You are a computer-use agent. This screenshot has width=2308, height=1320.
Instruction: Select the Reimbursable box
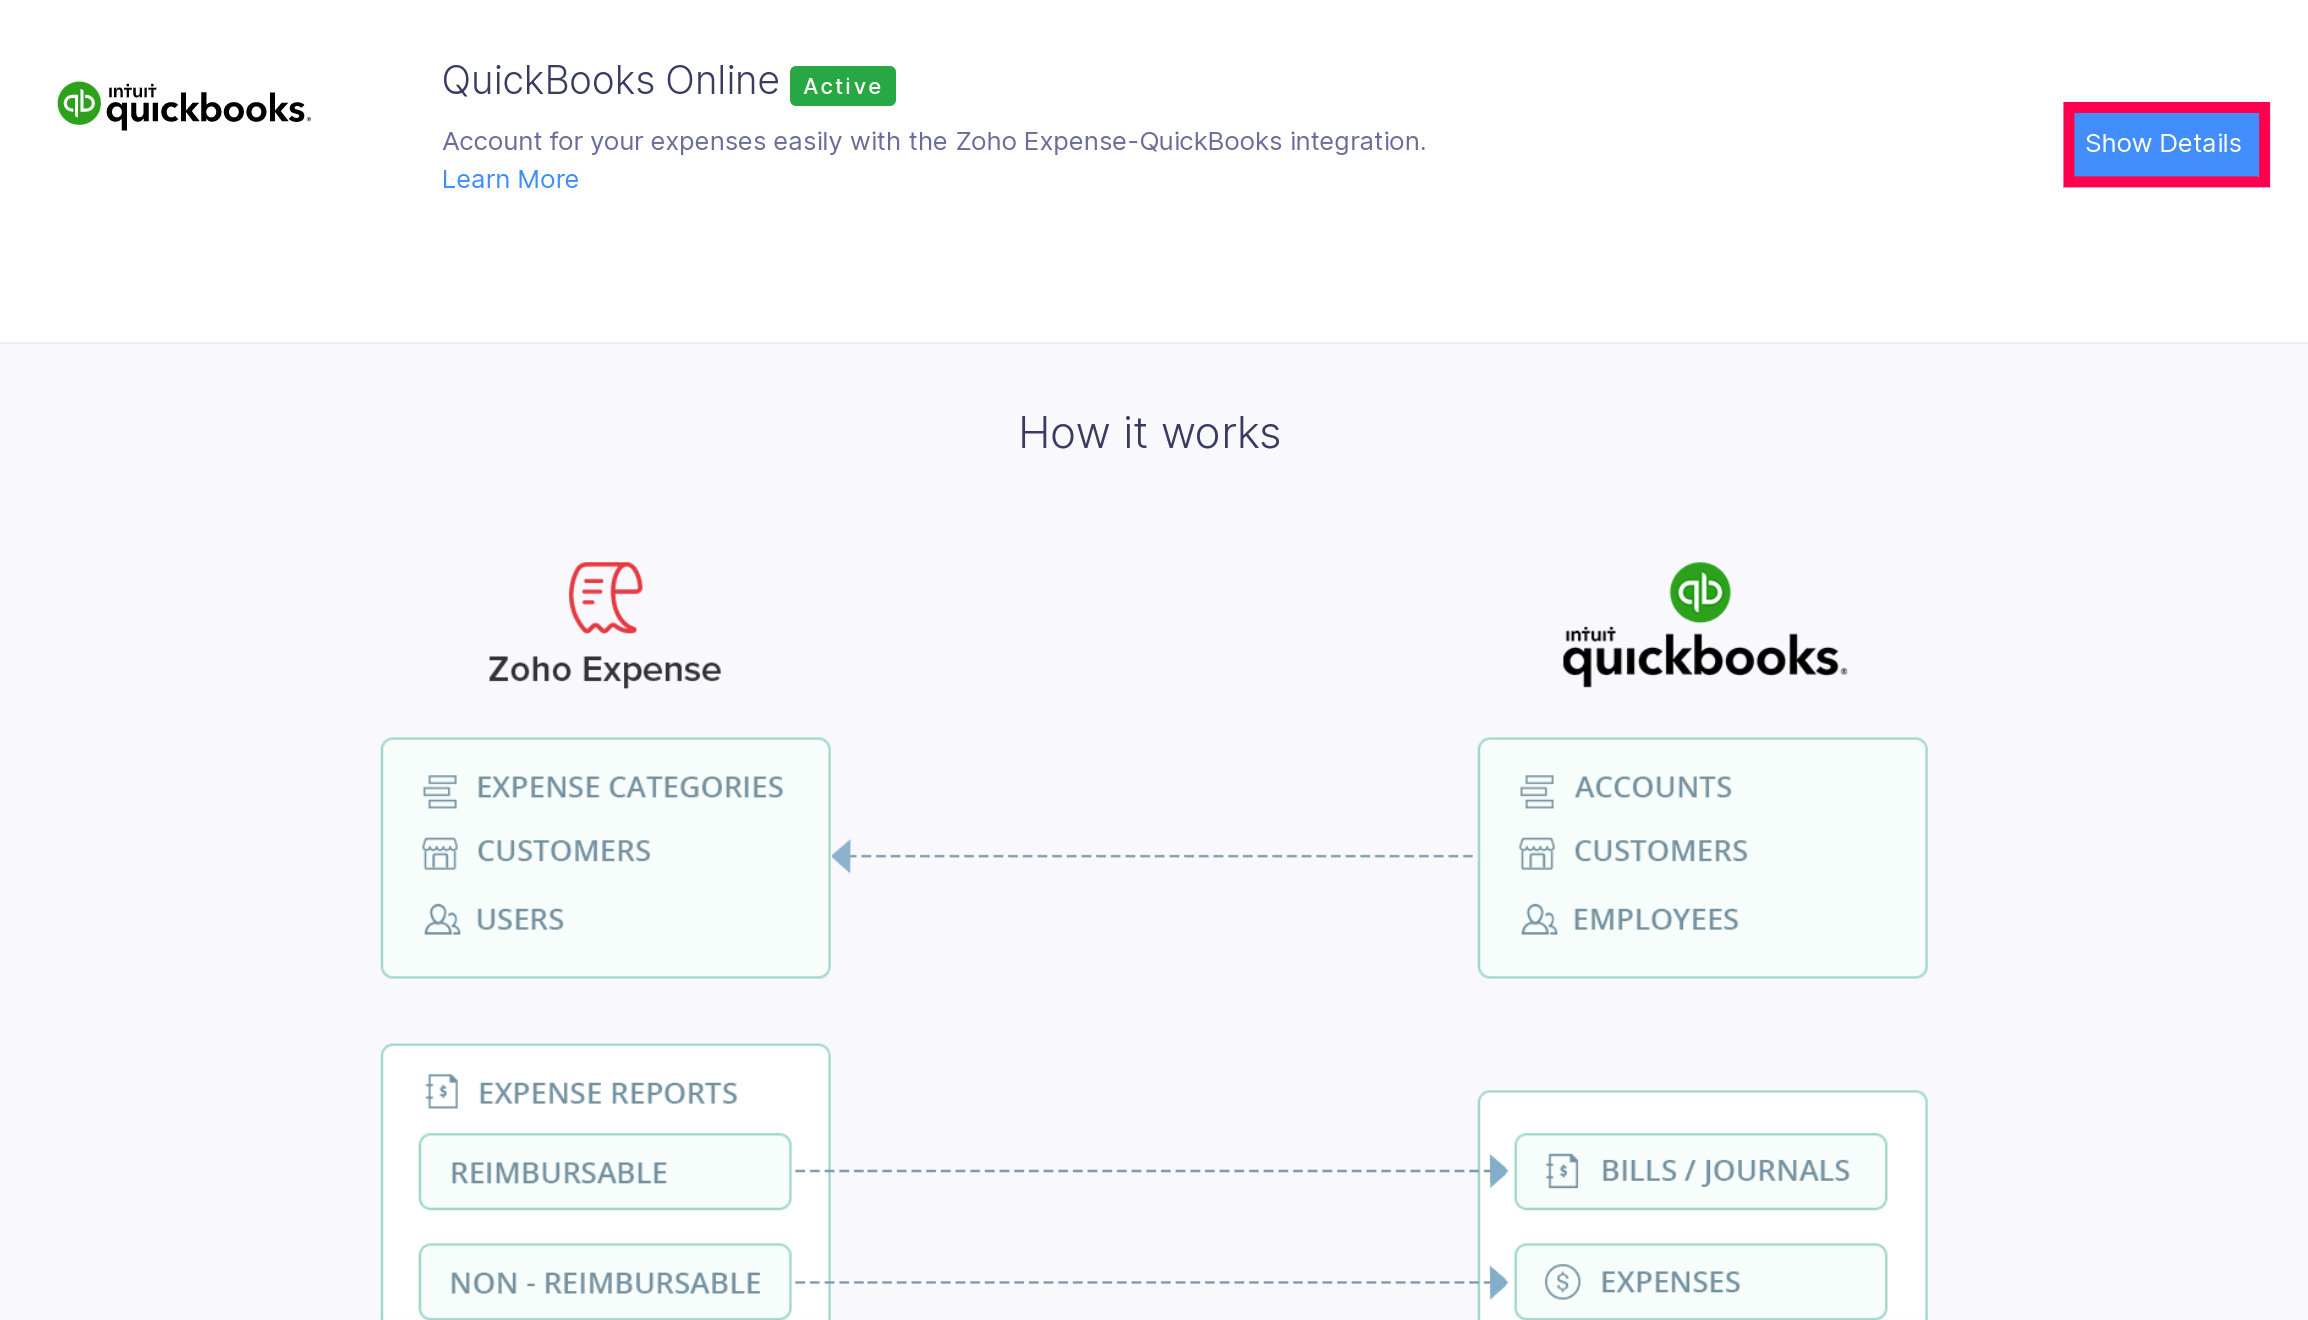(605, 1172)
